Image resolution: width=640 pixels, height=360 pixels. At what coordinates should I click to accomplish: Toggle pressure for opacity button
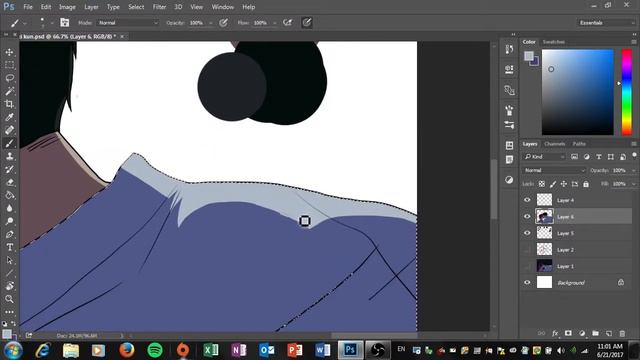point(223,23)
